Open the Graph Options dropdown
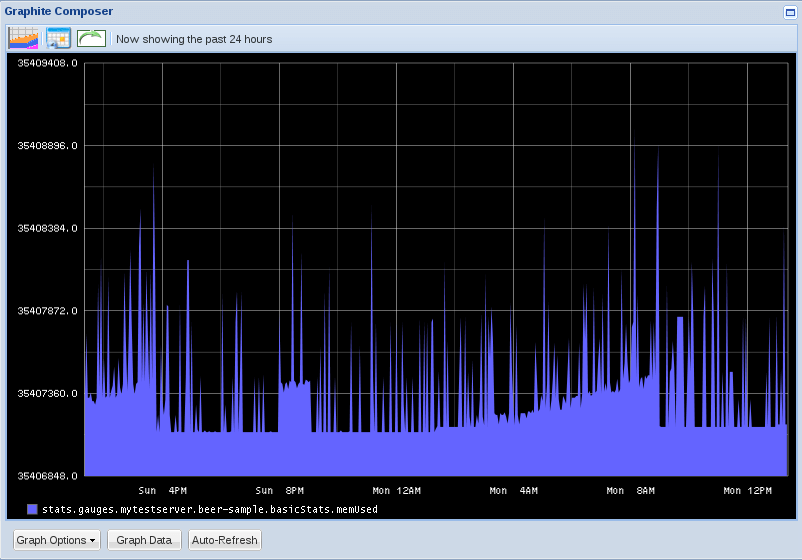Image resolution: width=802 pixels, height=560 pixels. point(56,540)
